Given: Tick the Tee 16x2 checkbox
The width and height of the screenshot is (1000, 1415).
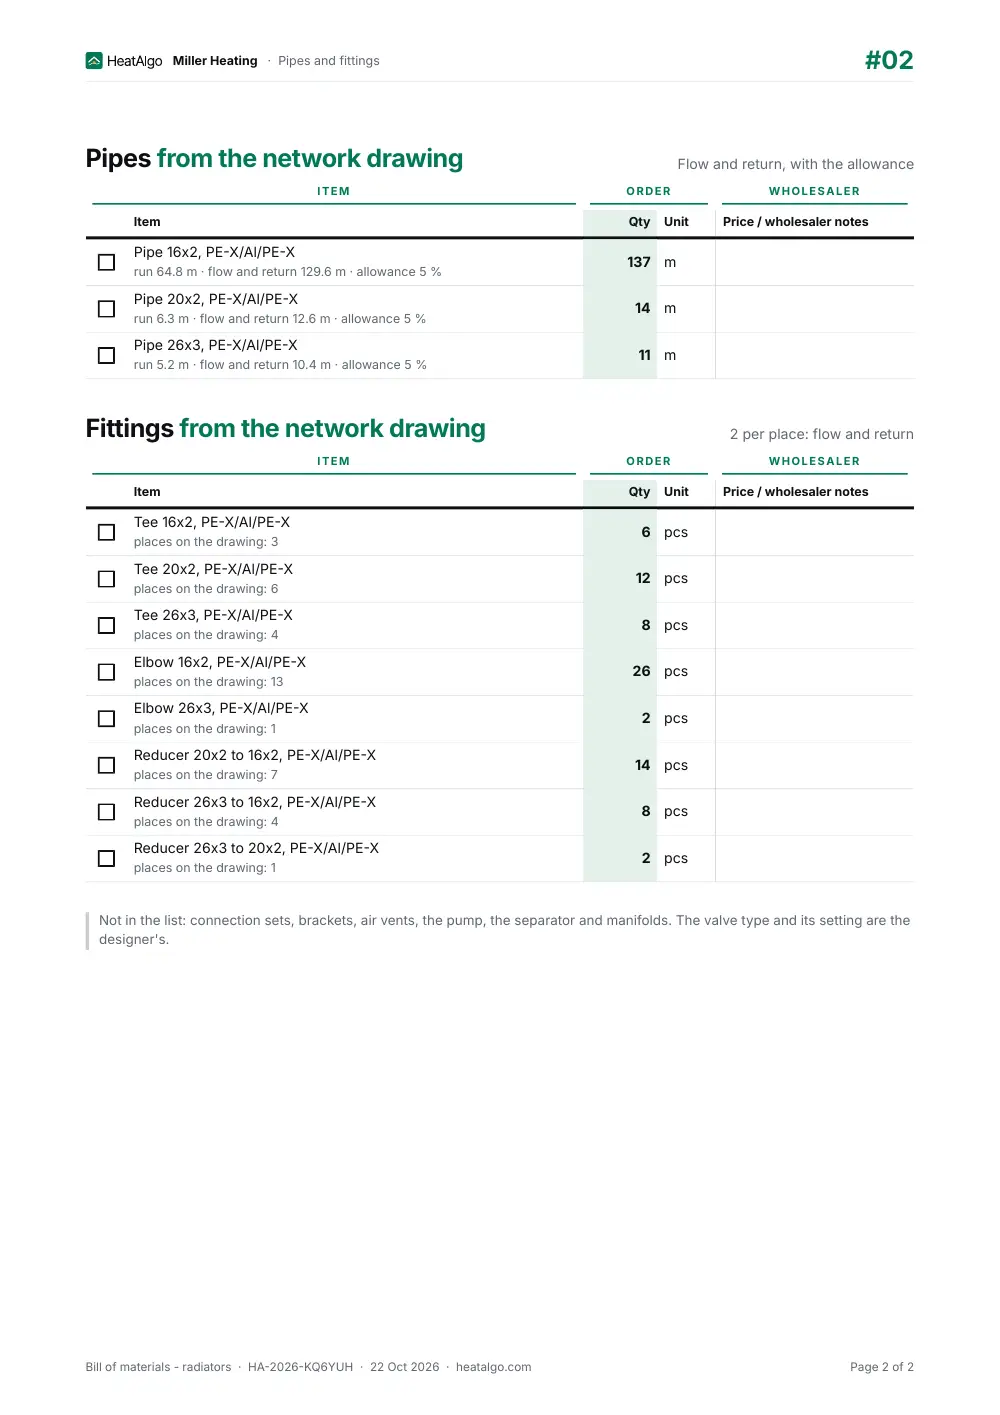Looking at the screenshot, I should [x=106, y=532].
